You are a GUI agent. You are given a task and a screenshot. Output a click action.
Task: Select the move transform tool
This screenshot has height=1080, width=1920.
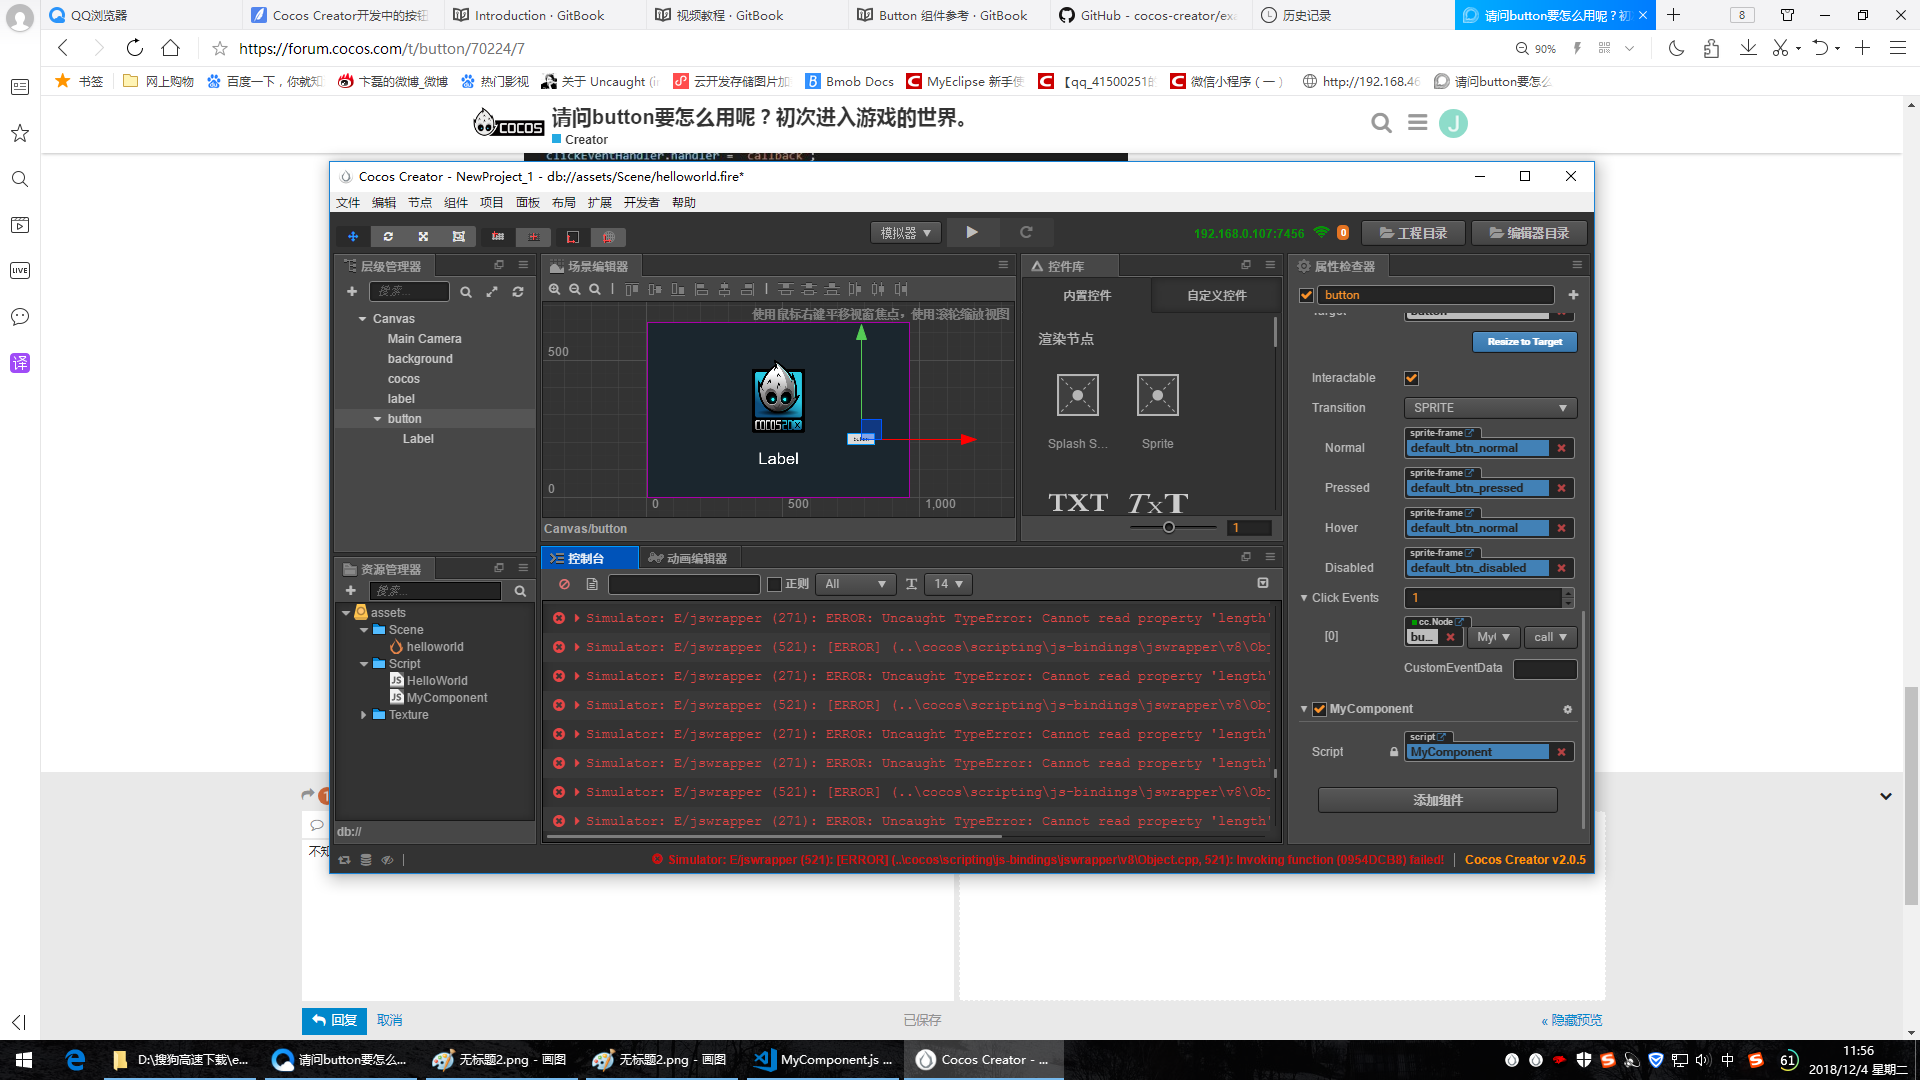tap(353, 237)
